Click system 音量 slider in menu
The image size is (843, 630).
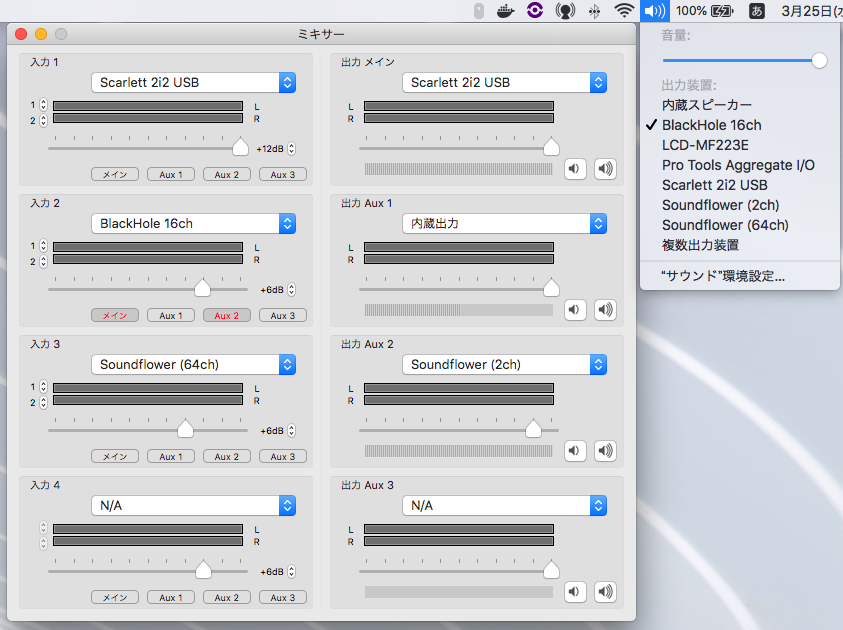[x=745, y=61]
